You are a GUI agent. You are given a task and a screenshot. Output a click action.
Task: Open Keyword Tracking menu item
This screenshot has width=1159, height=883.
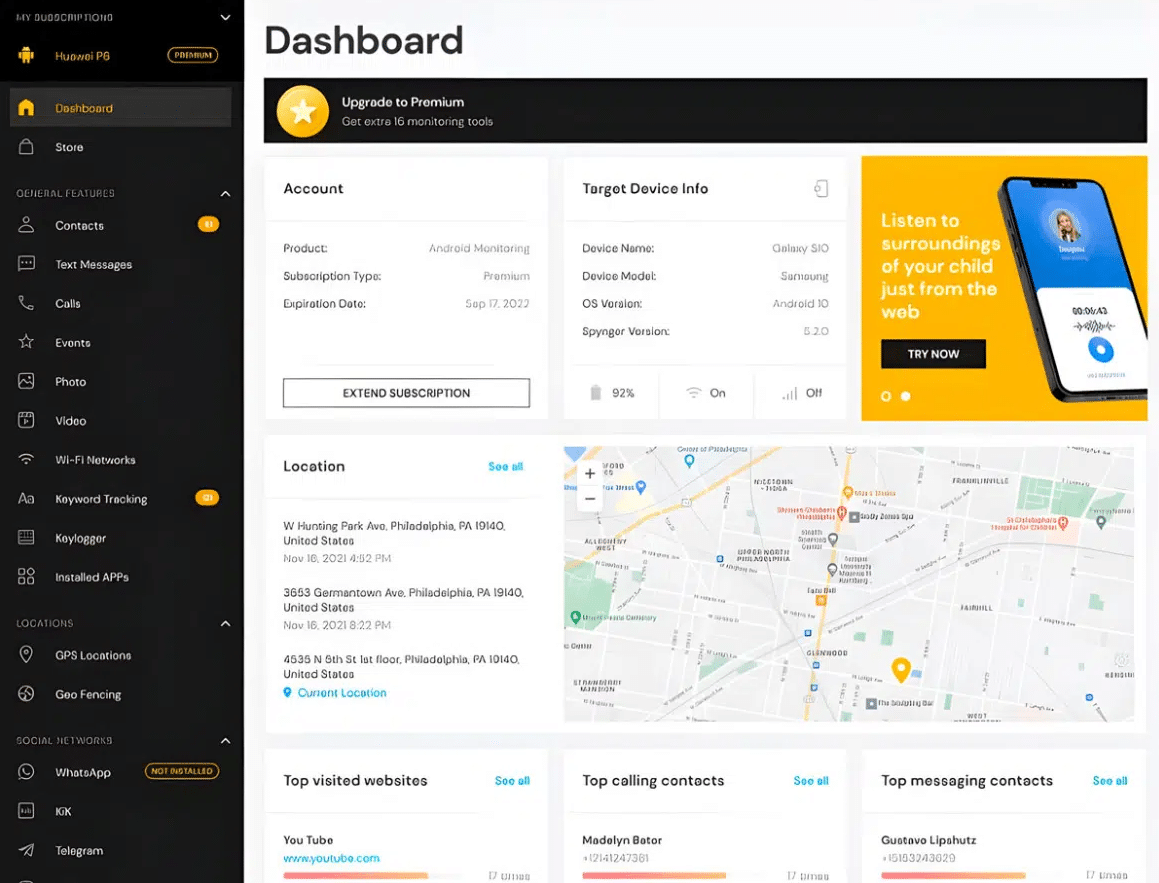coord(120,499)
